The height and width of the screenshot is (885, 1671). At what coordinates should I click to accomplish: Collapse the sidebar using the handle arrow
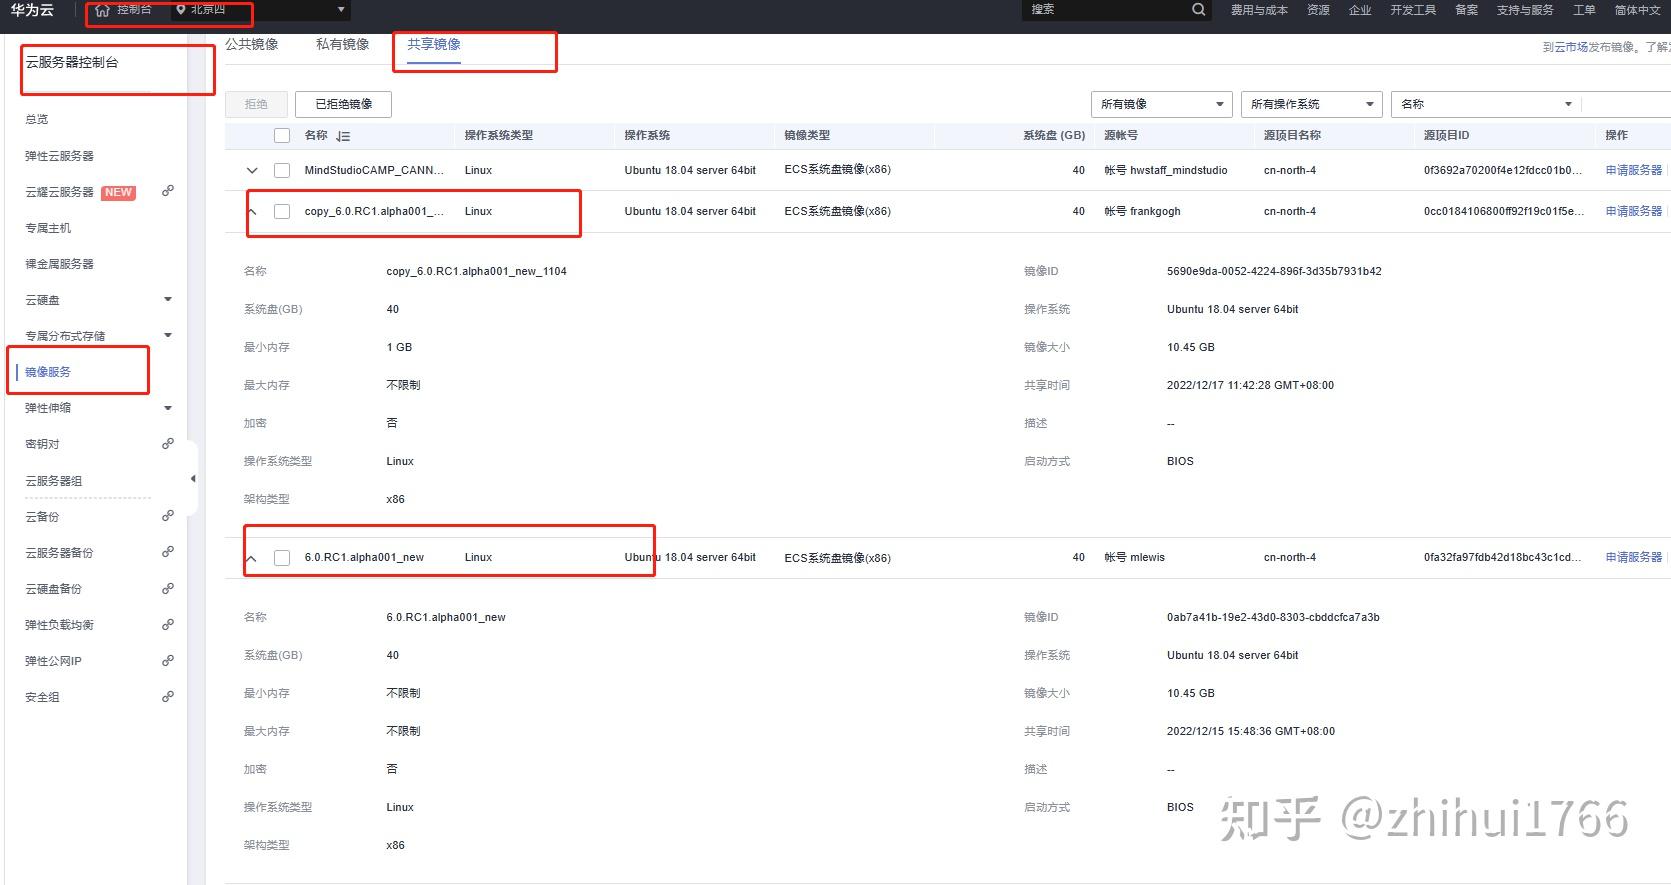point(193,479)
